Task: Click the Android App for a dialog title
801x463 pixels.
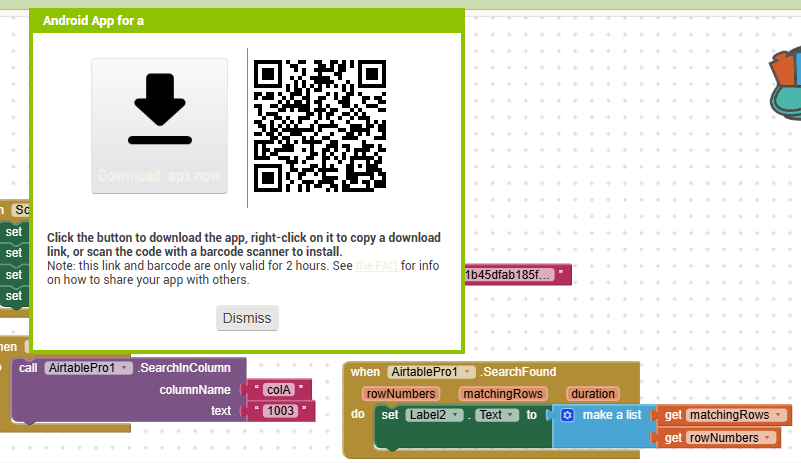Action: click(94, 20)
